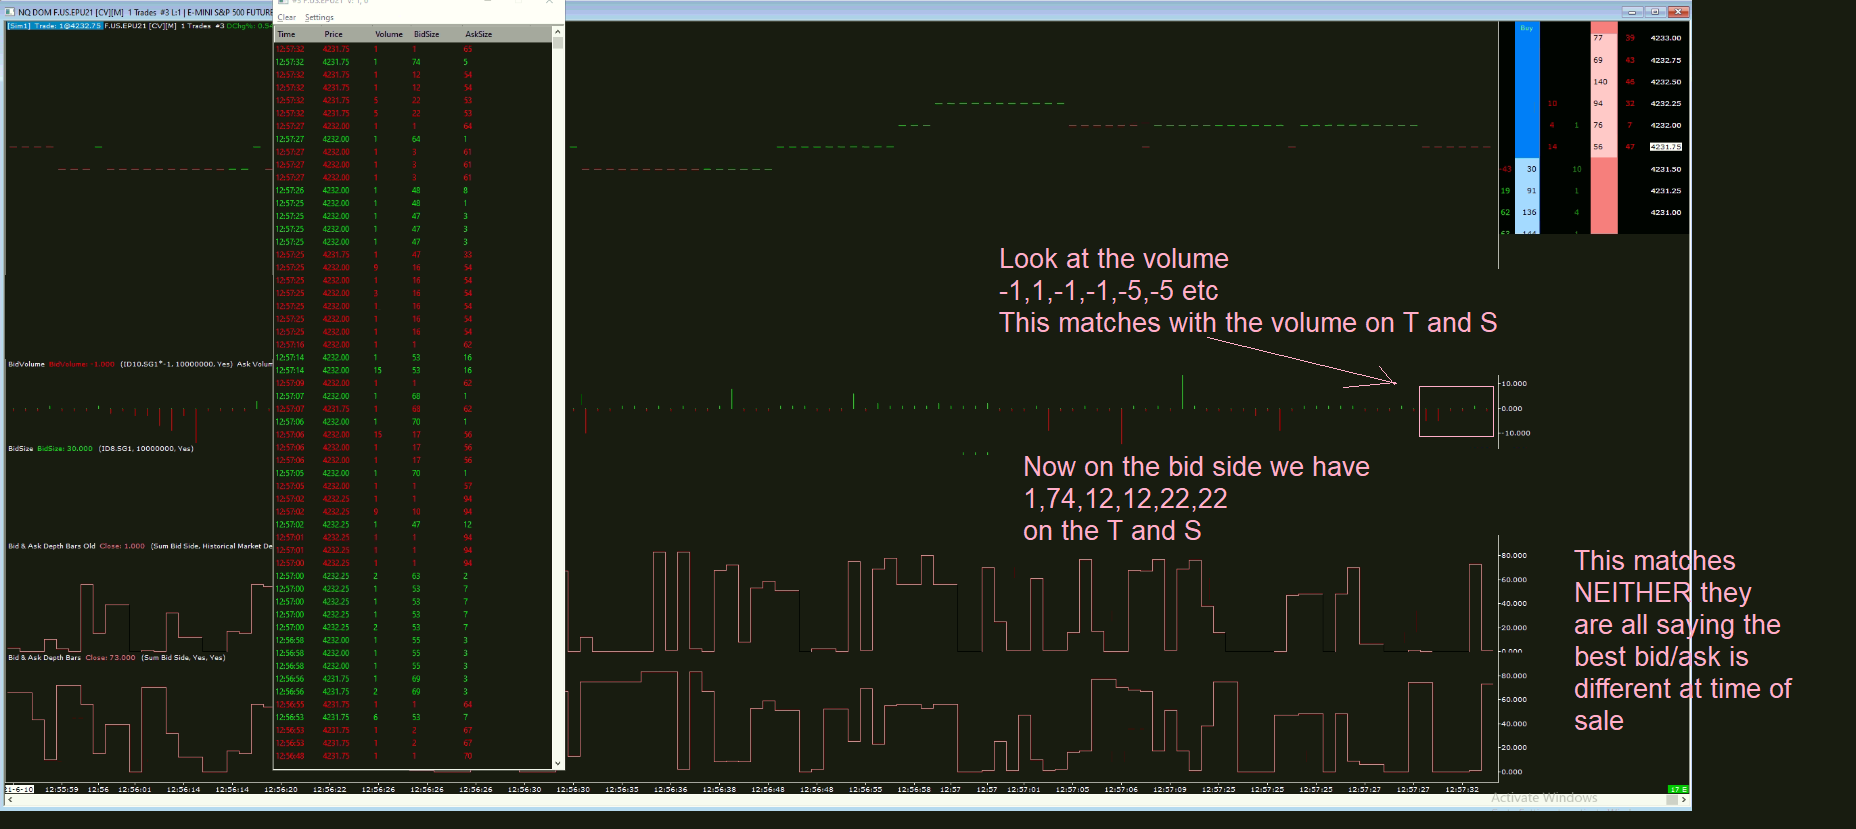
Task: Open the Clear menu in Time and Sales
Action: (287, 18)
